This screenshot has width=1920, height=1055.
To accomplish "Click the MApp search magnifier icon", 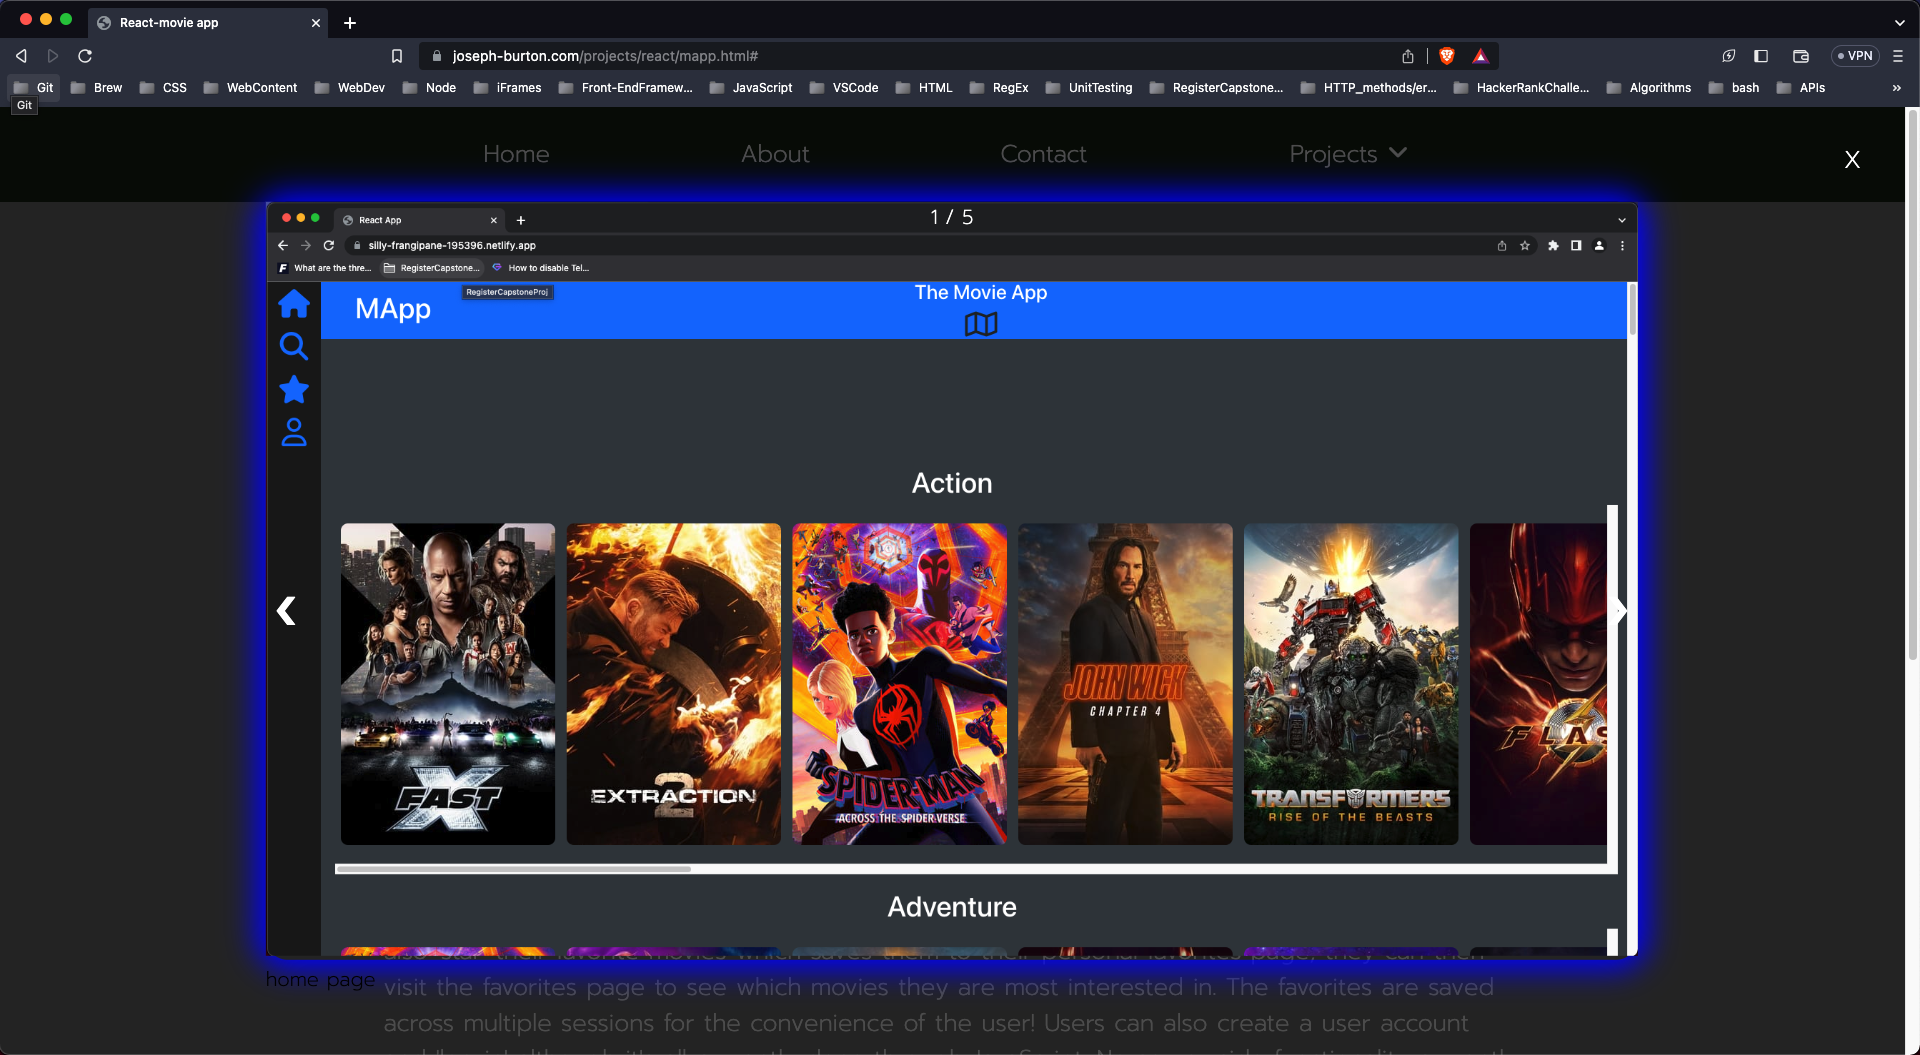I will coord(294,346).
